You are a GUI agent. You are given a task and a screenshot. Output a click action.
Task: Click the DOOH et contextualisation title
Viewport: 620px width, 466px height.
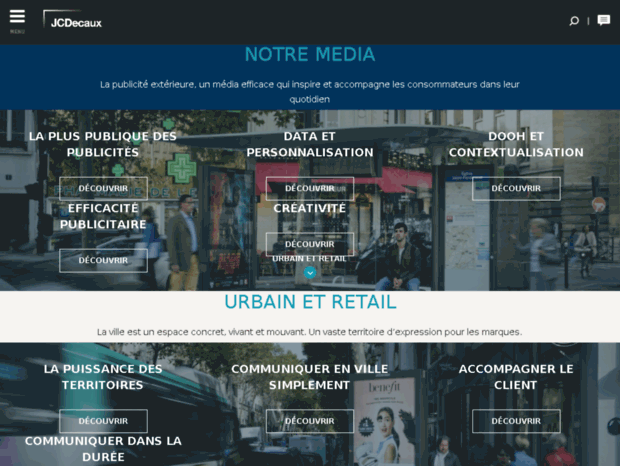click(516, 144)
